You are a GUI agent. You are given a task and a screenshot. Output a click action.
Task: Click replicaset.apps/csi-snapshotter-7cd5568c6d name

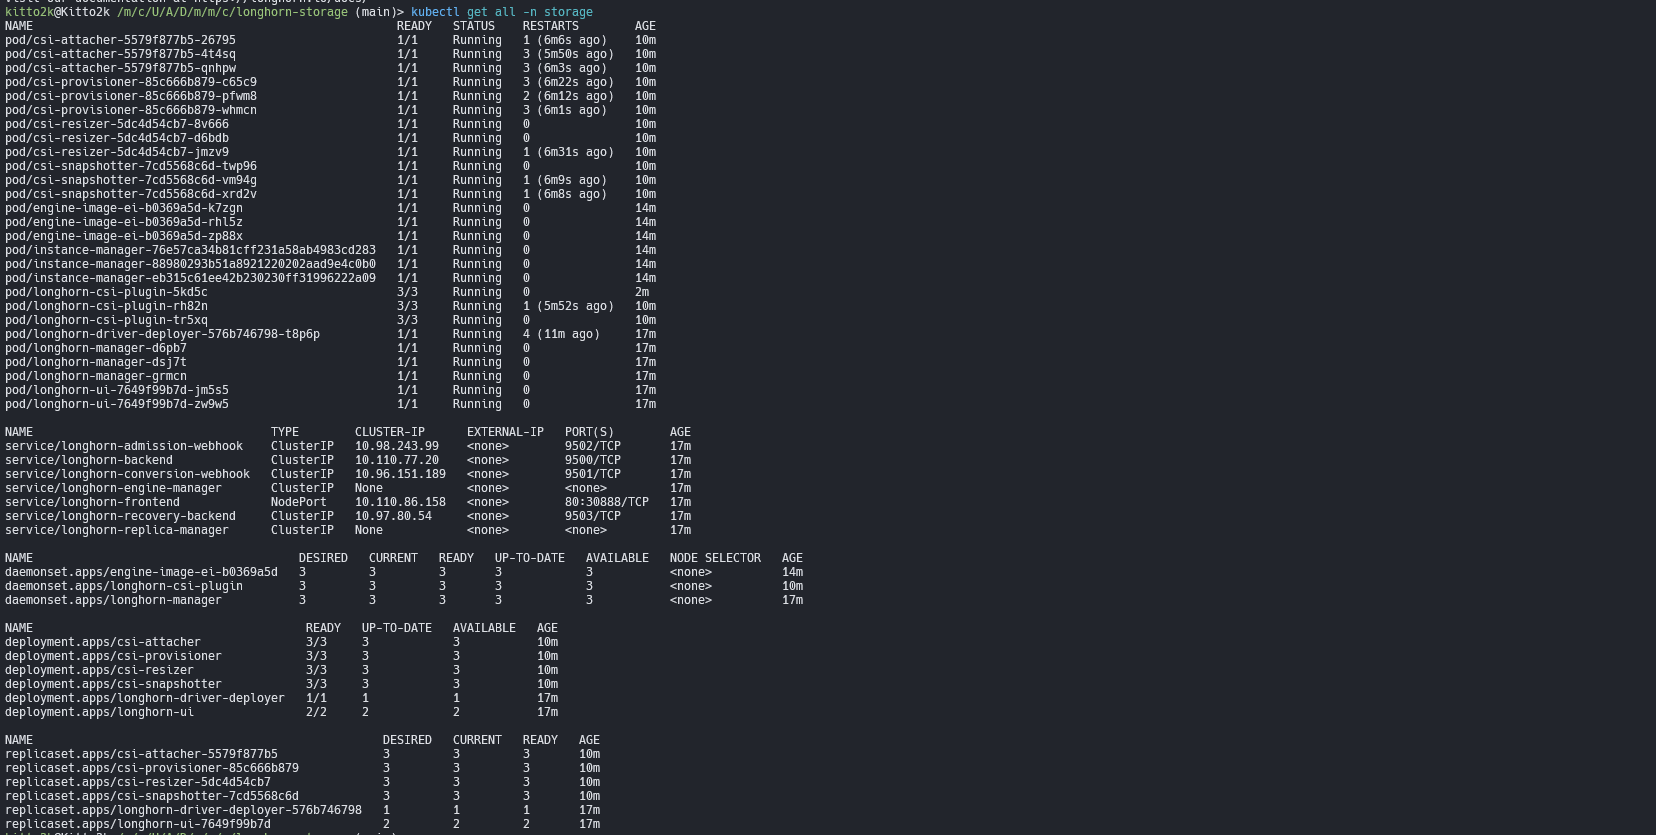coord(152,796)
